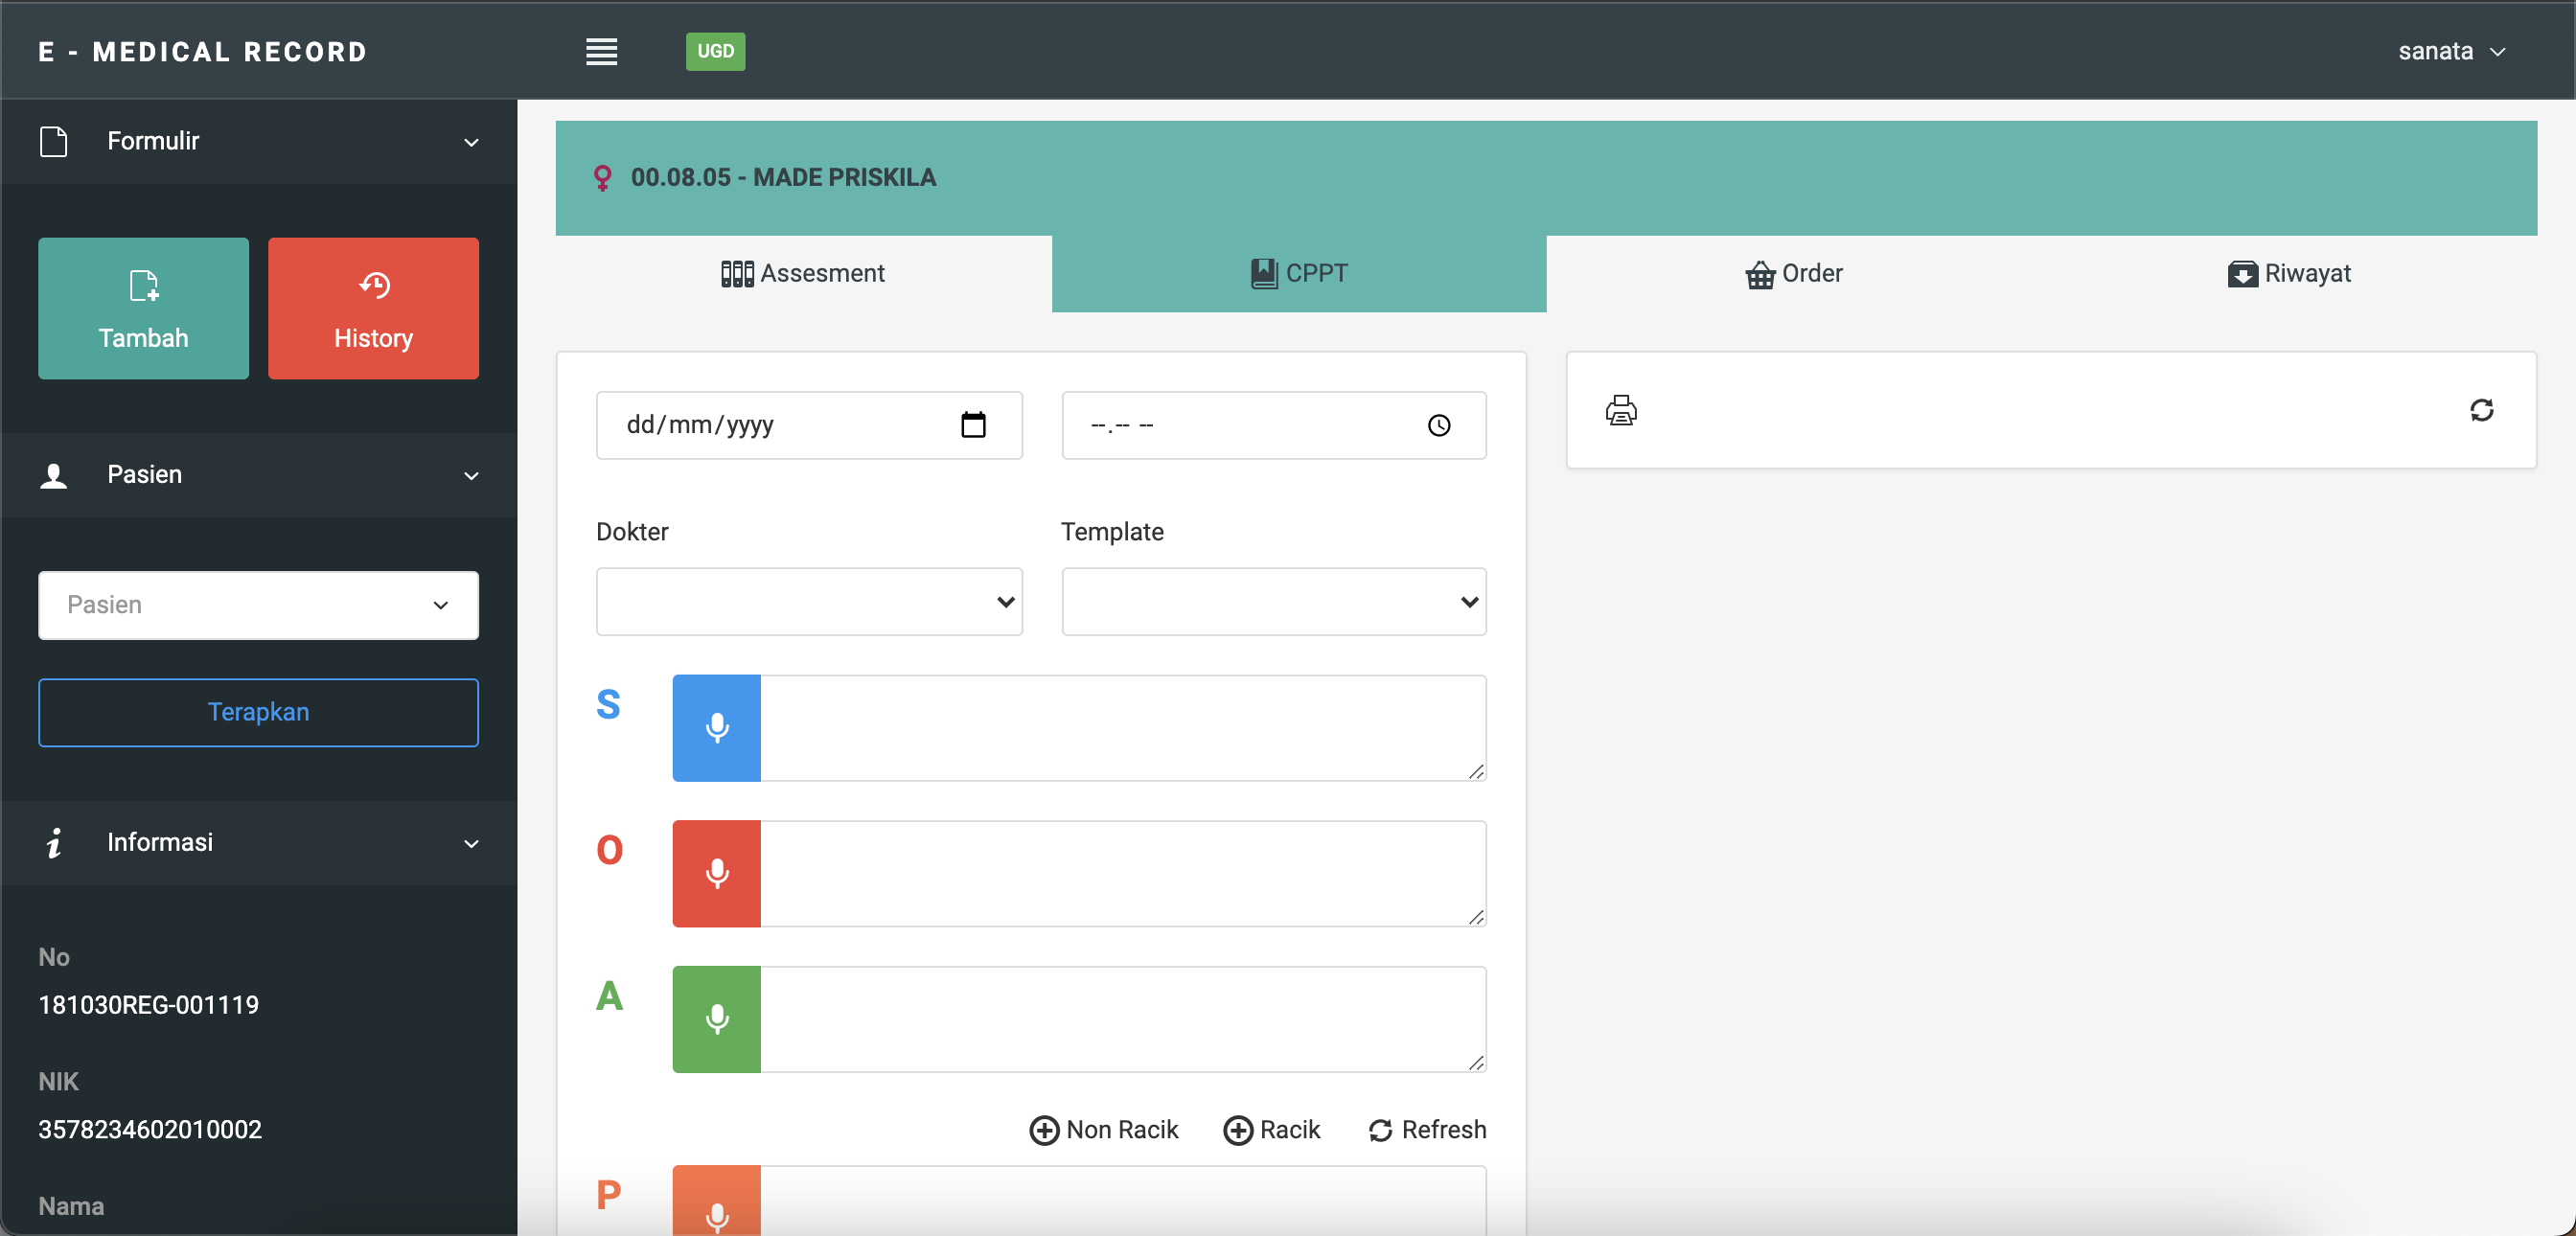Open the Template dropdown

point(1273,601)
